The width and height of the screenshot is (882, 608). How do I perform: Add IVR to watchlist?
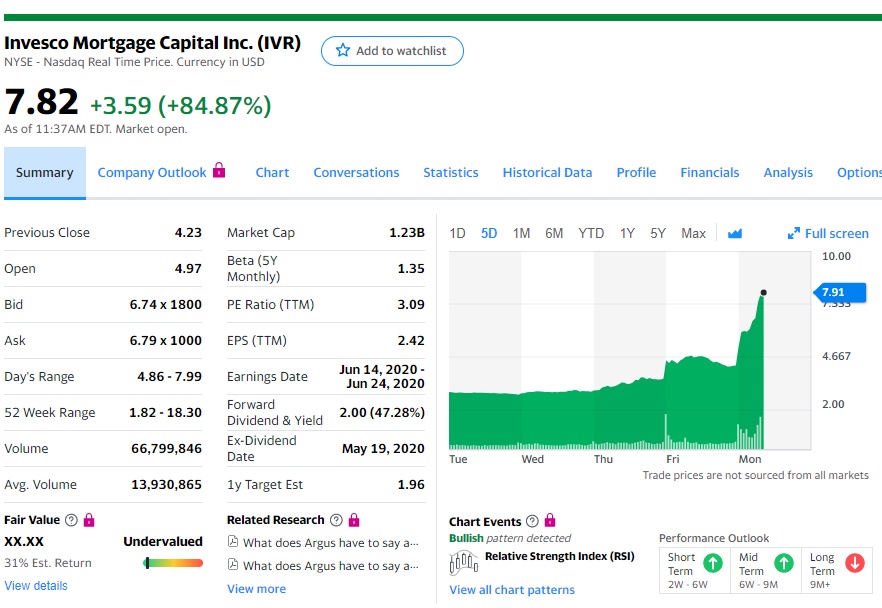392,51
